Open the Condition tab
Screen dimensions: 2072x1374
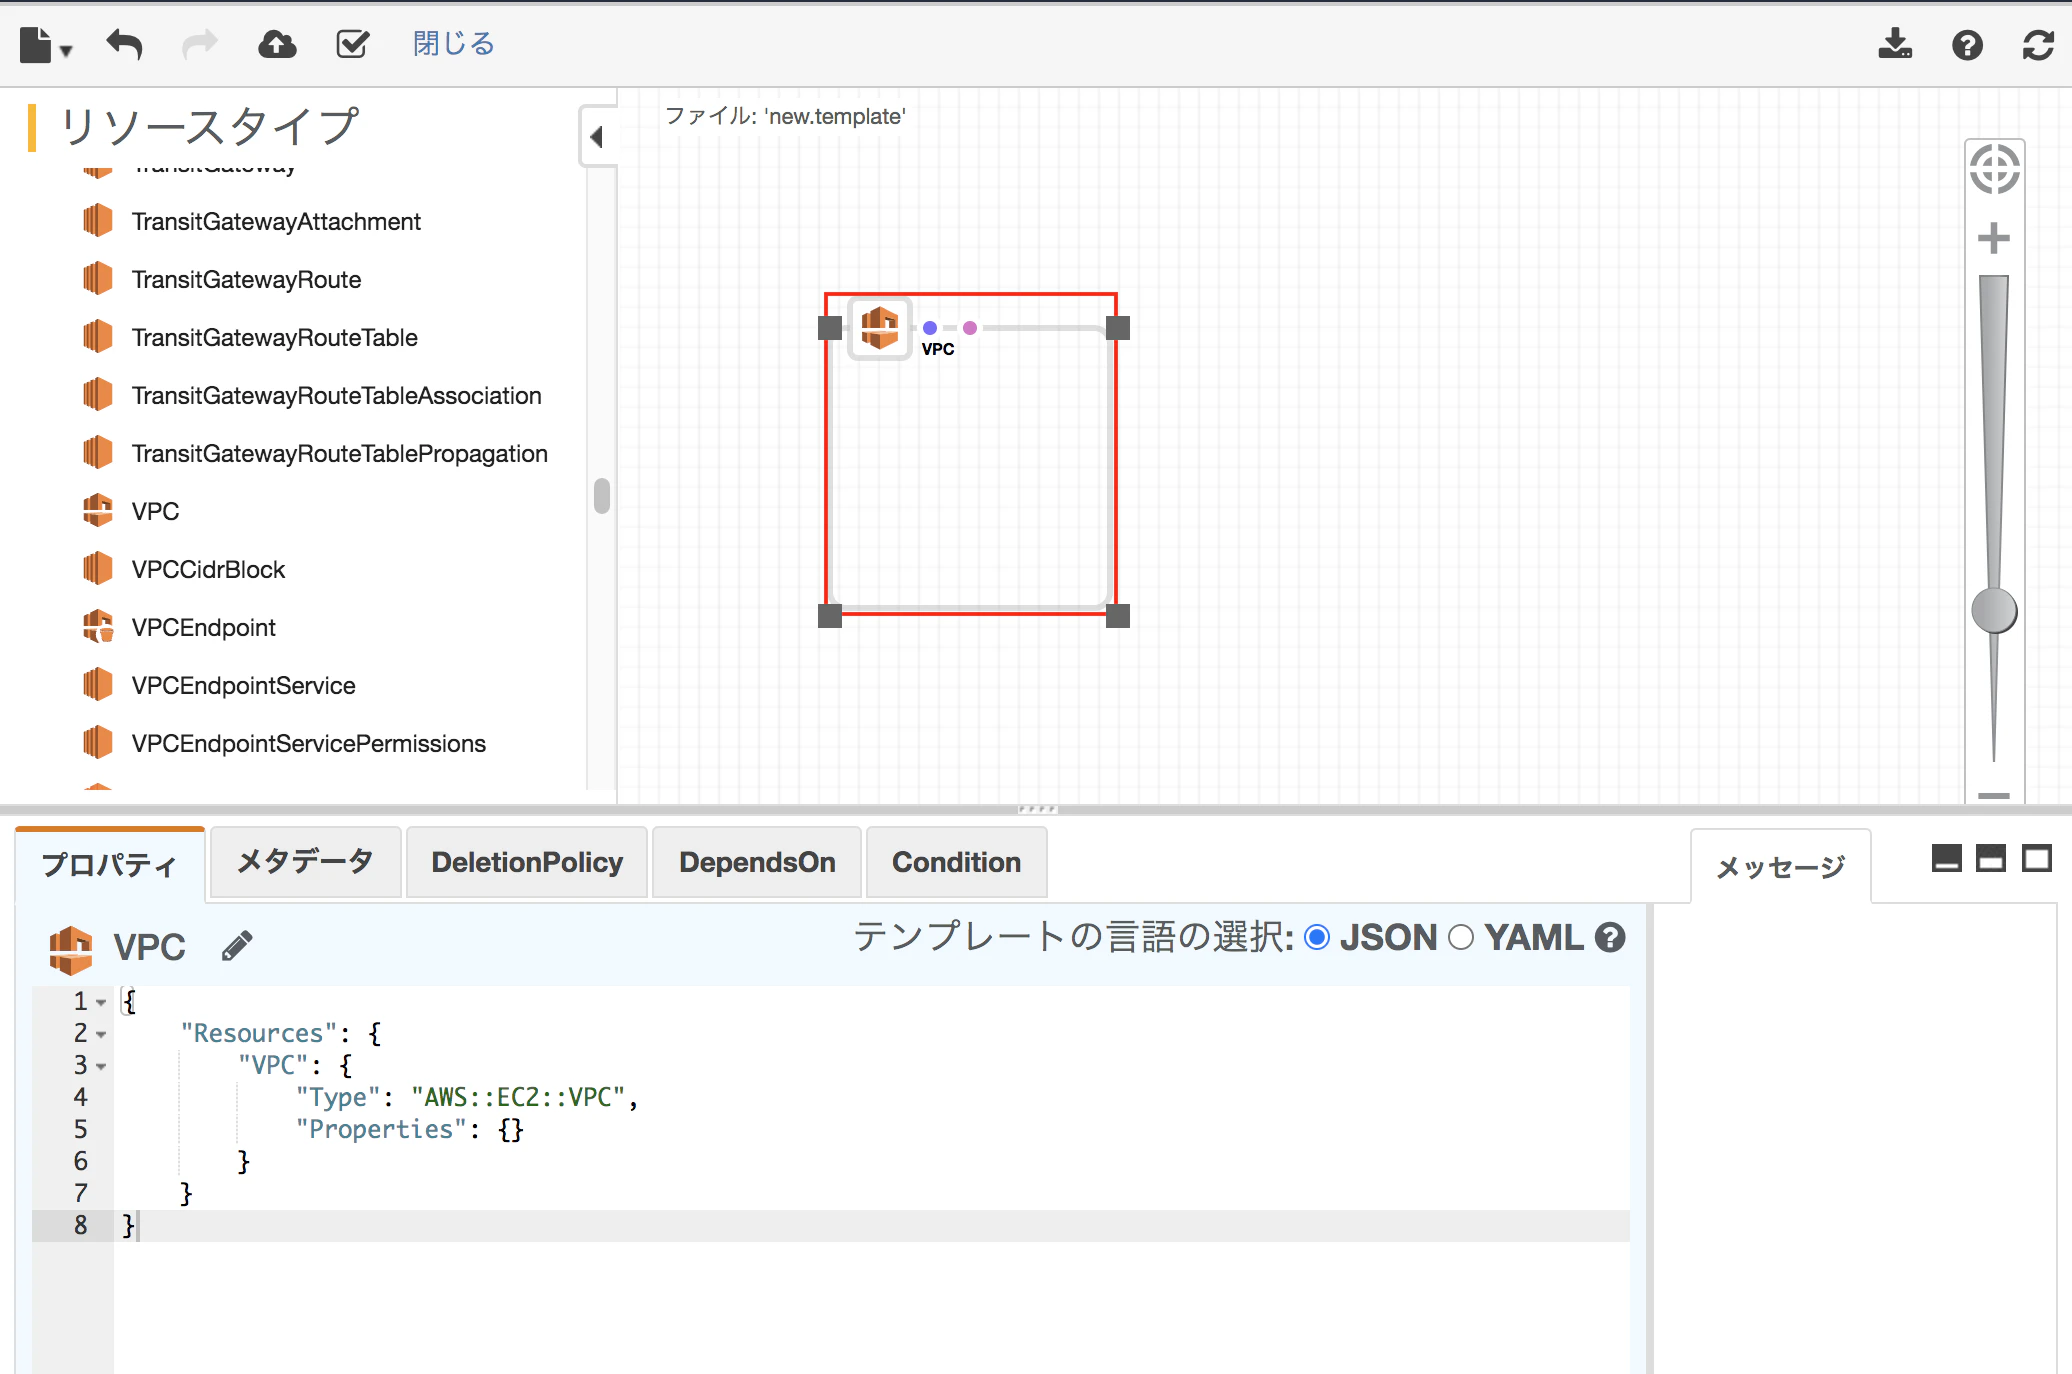point(956,862)
